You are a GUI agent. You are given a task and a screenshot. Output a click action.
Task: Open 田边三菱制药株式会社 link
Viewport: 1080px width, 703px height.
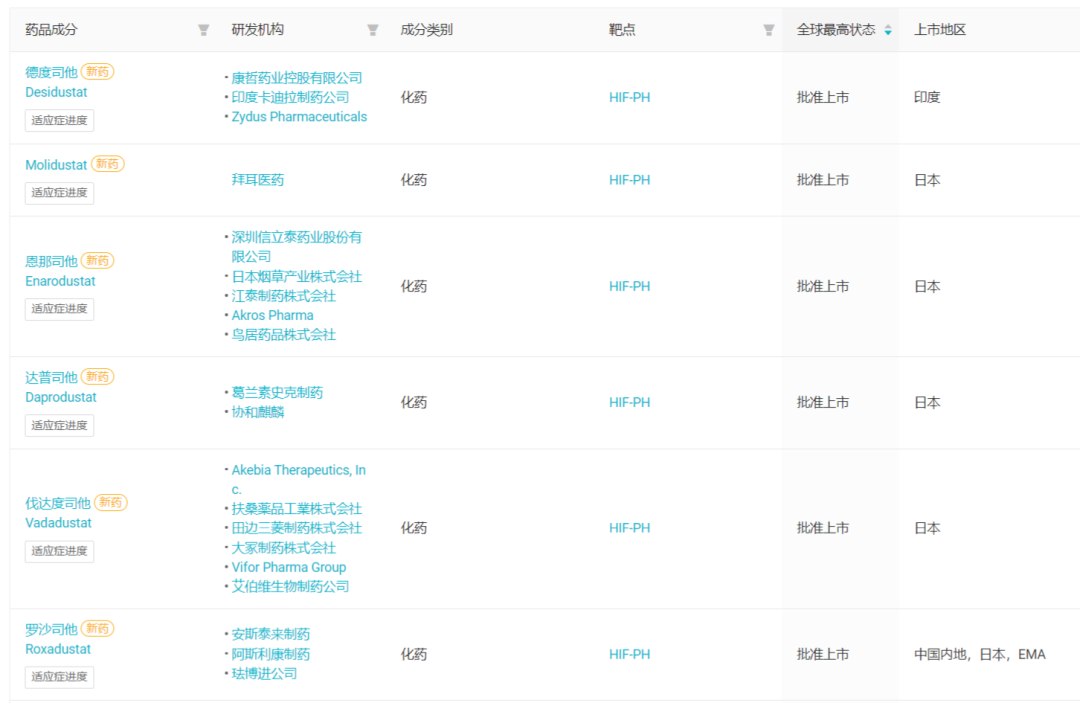pyautogui.click(x=297, y=528)
